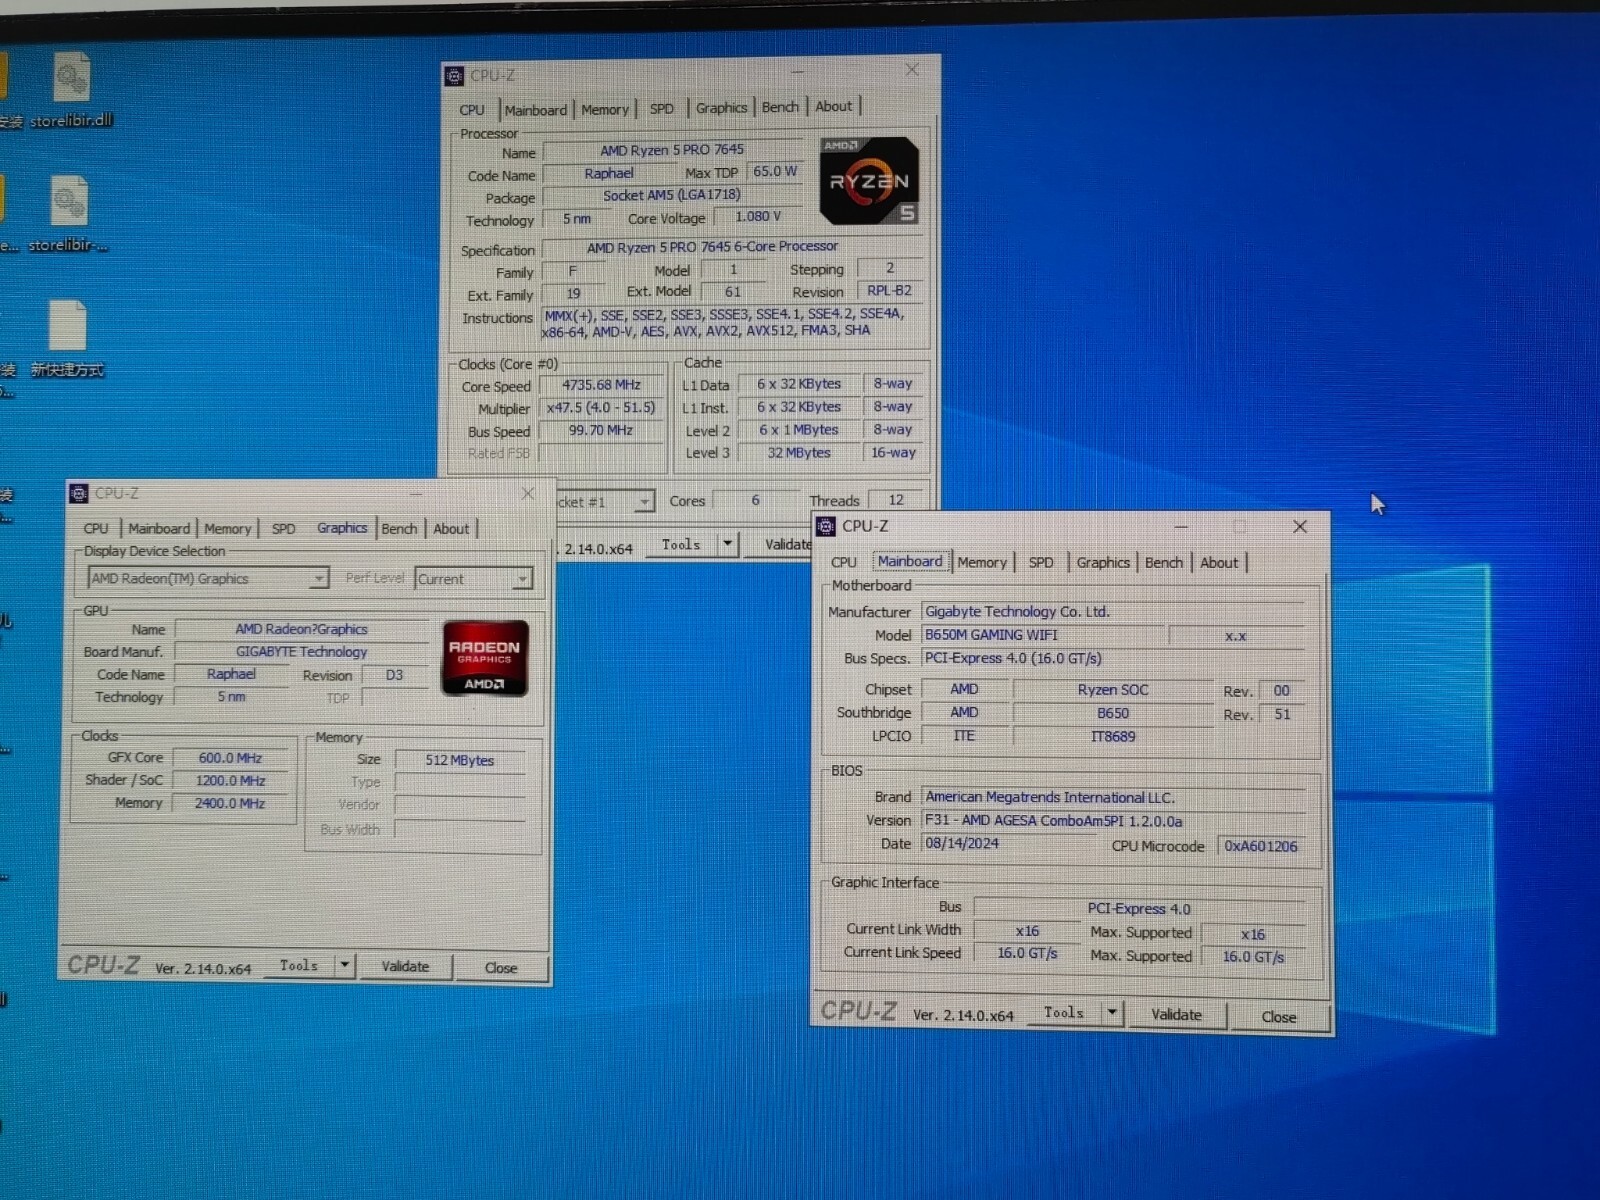Image resolution: width=1600 pixels, height=1200 pixels.
Task: Open the 新快捷方式 desktop shortcut icon
Action: pyautogui.click(x=67, y=338)
